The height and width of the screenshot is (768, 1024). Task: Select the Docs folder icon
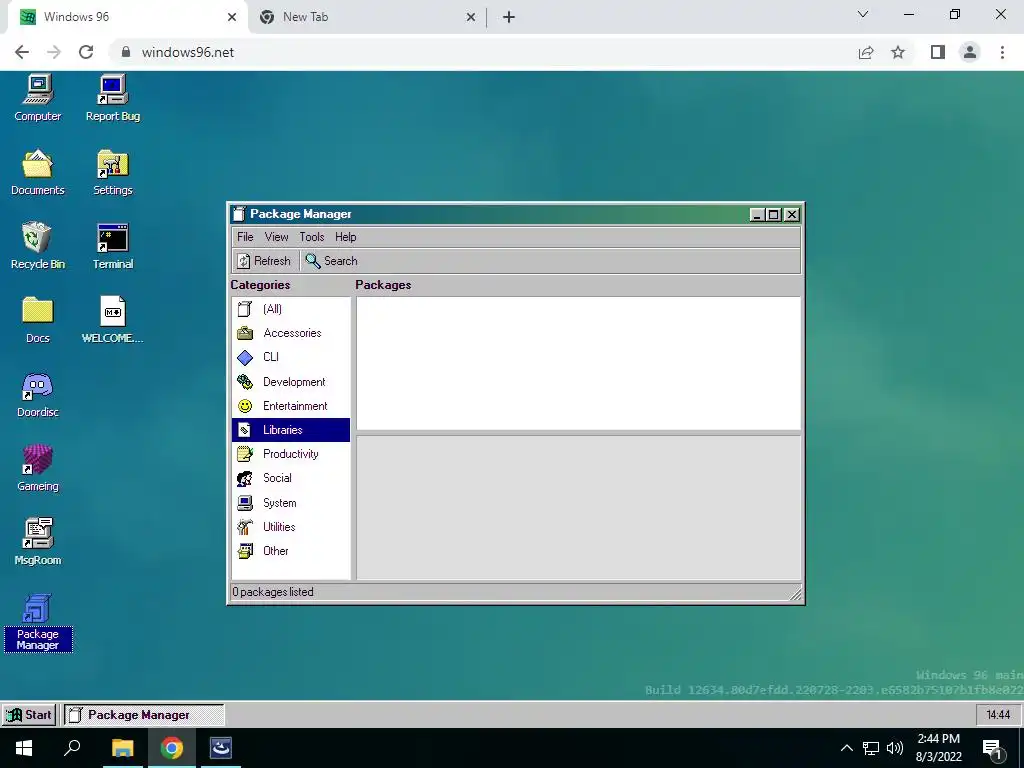coord(38,320)
